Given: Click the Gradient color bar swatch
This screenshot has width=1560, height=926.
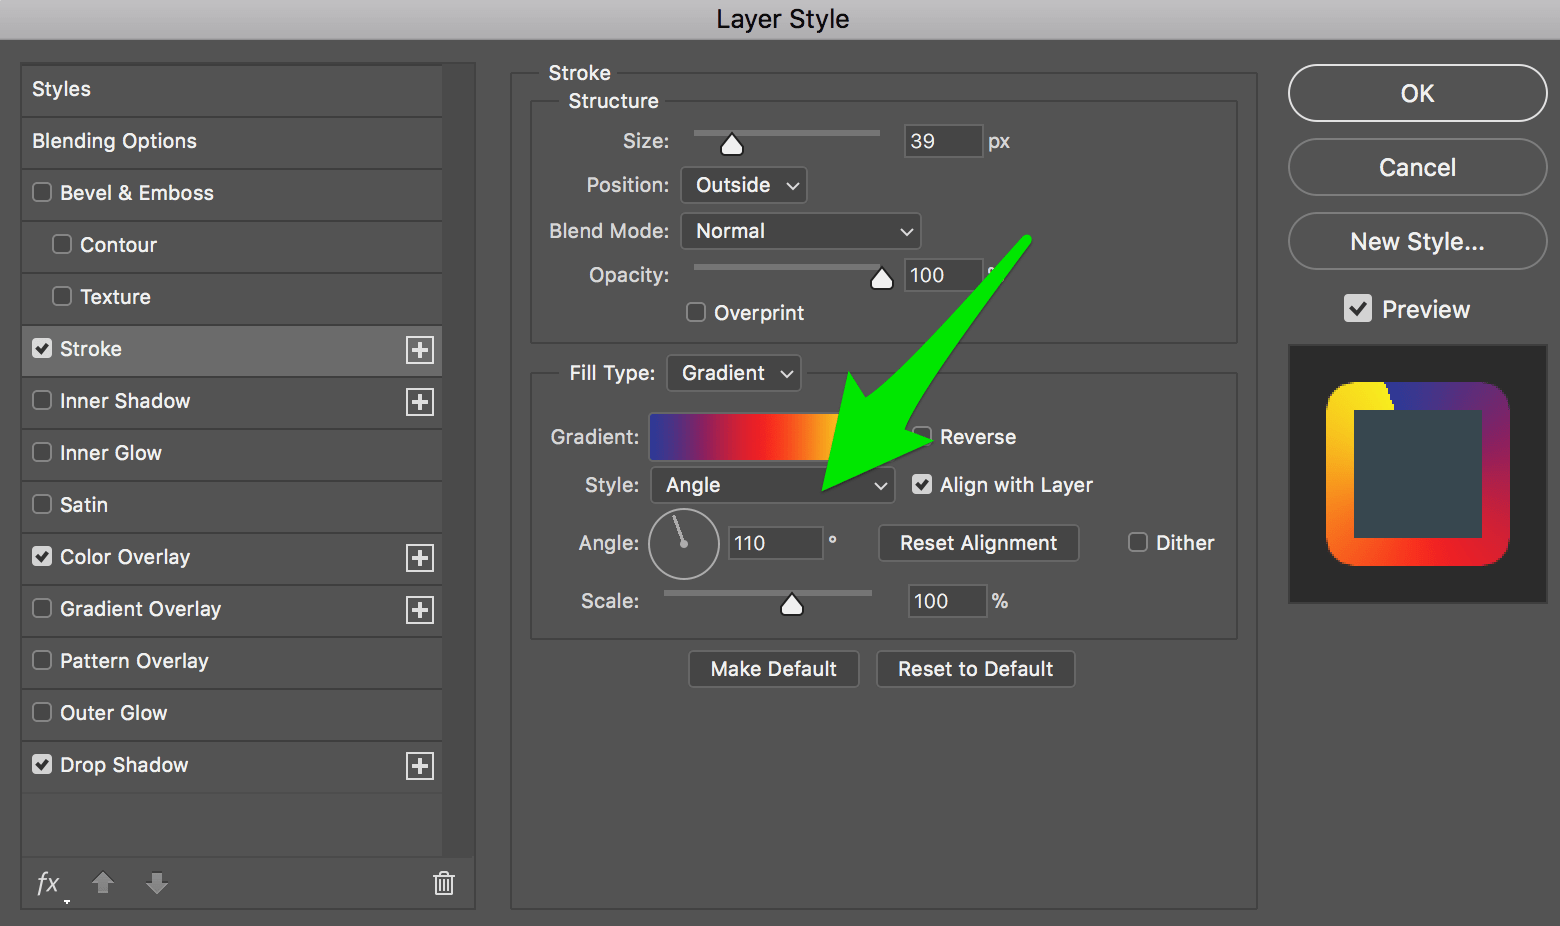Looking at the screenshot, I should click(x=745, y=437).
